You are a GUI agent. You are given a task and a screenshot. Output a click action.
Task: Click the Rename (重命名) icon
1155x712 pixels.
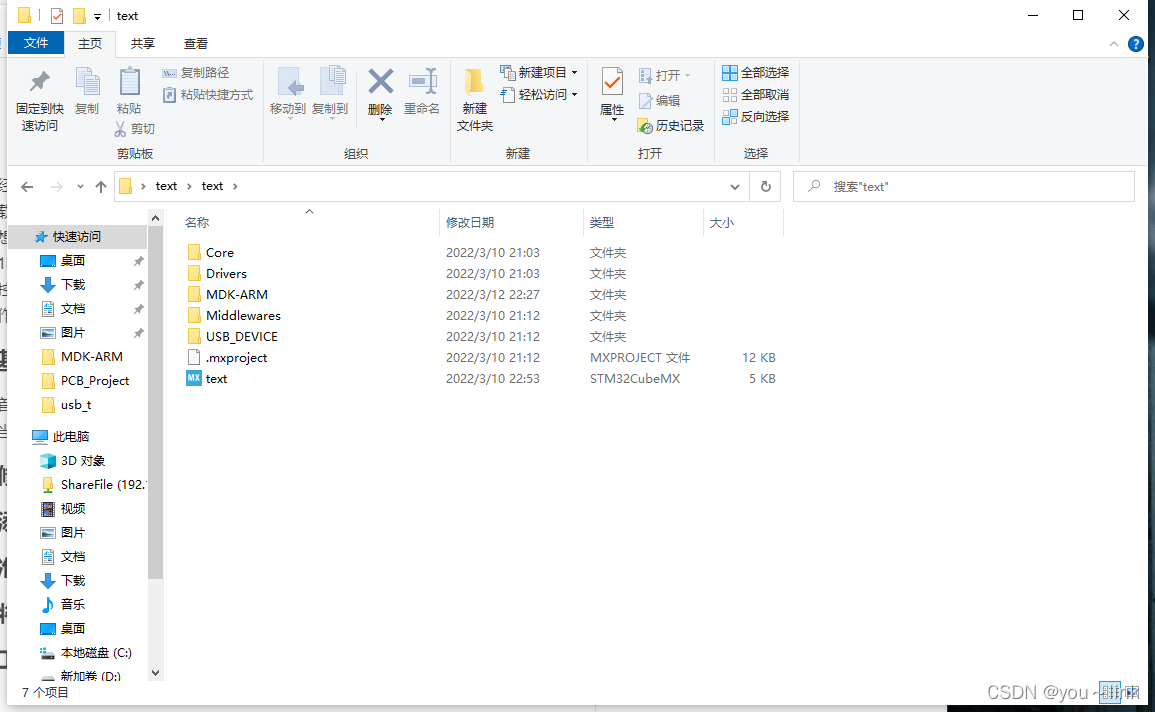coord(422,81)
